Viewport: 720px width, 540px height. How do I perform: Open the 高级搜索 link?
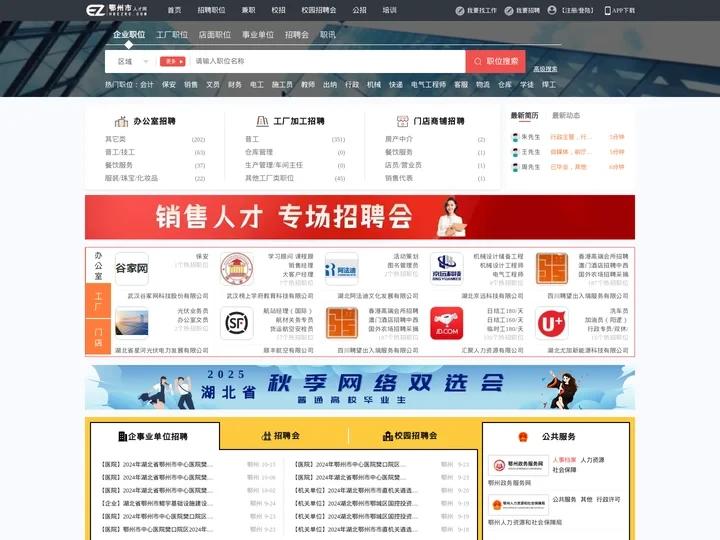tap(545, 69)
